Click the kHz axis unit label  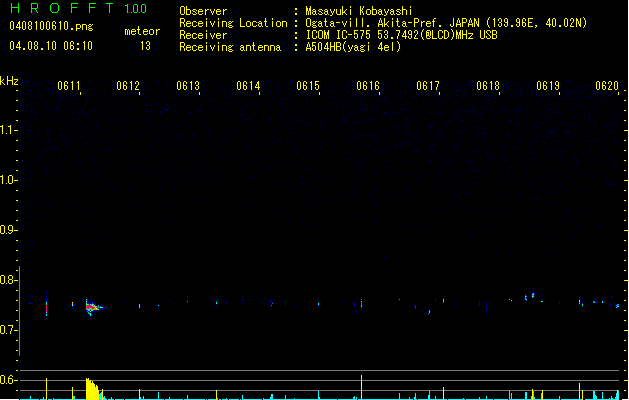(9, 81)
